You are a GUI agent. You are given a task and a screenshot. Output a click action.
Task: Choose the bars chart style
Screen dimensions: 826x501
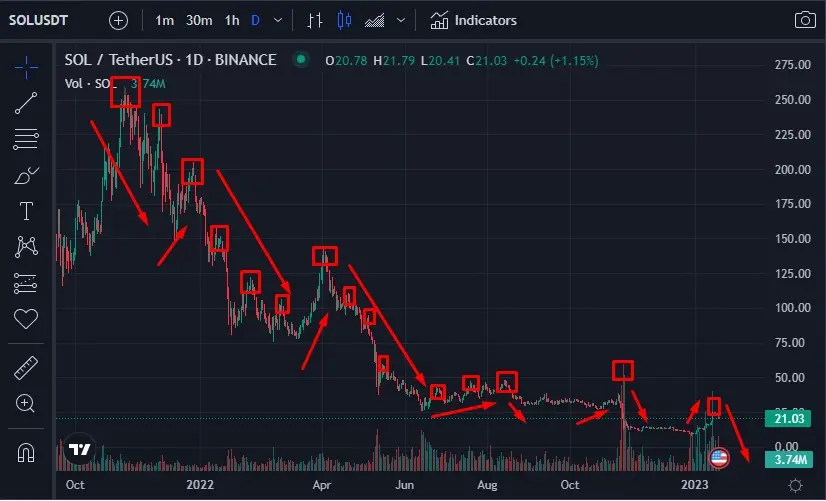click(x=315, y=21)
